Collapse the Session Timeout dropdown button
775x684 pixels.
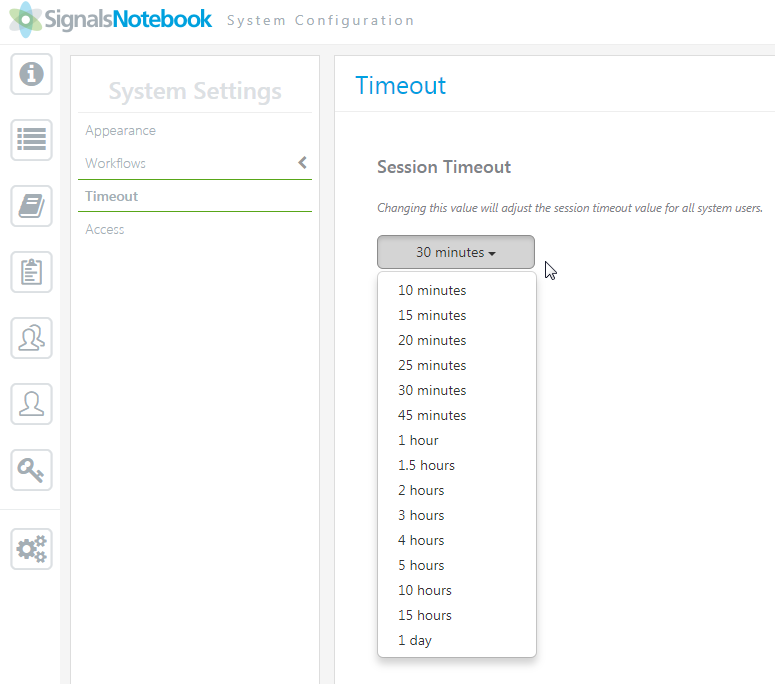click(455, 252)
